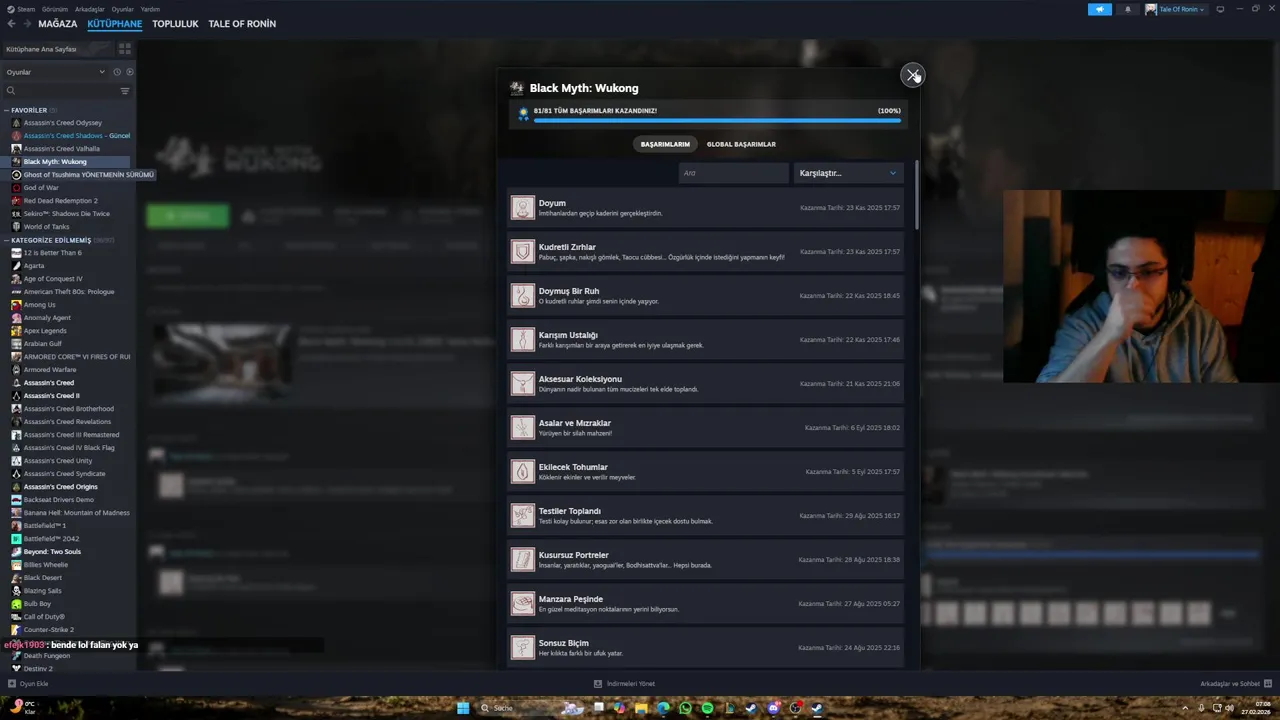Select World of Tanks in library
Screen dimensions: 1280x720
tap(47, 227)
